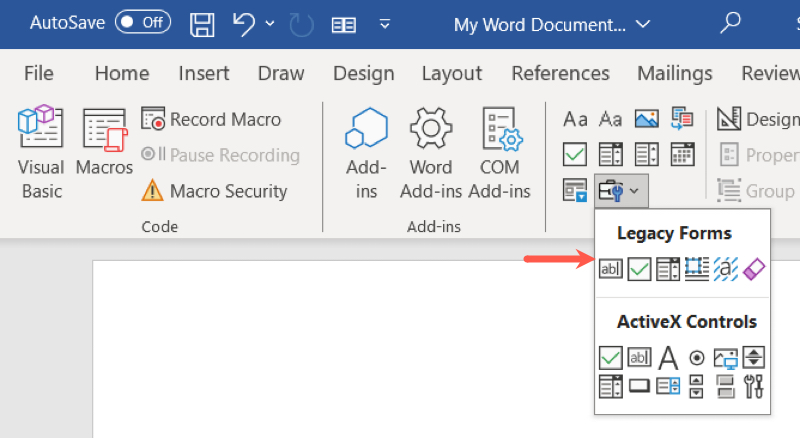The width and height of the screenshot is (800, 438).
Task: Insert Combo Box content control
Action: coord(611,154)
